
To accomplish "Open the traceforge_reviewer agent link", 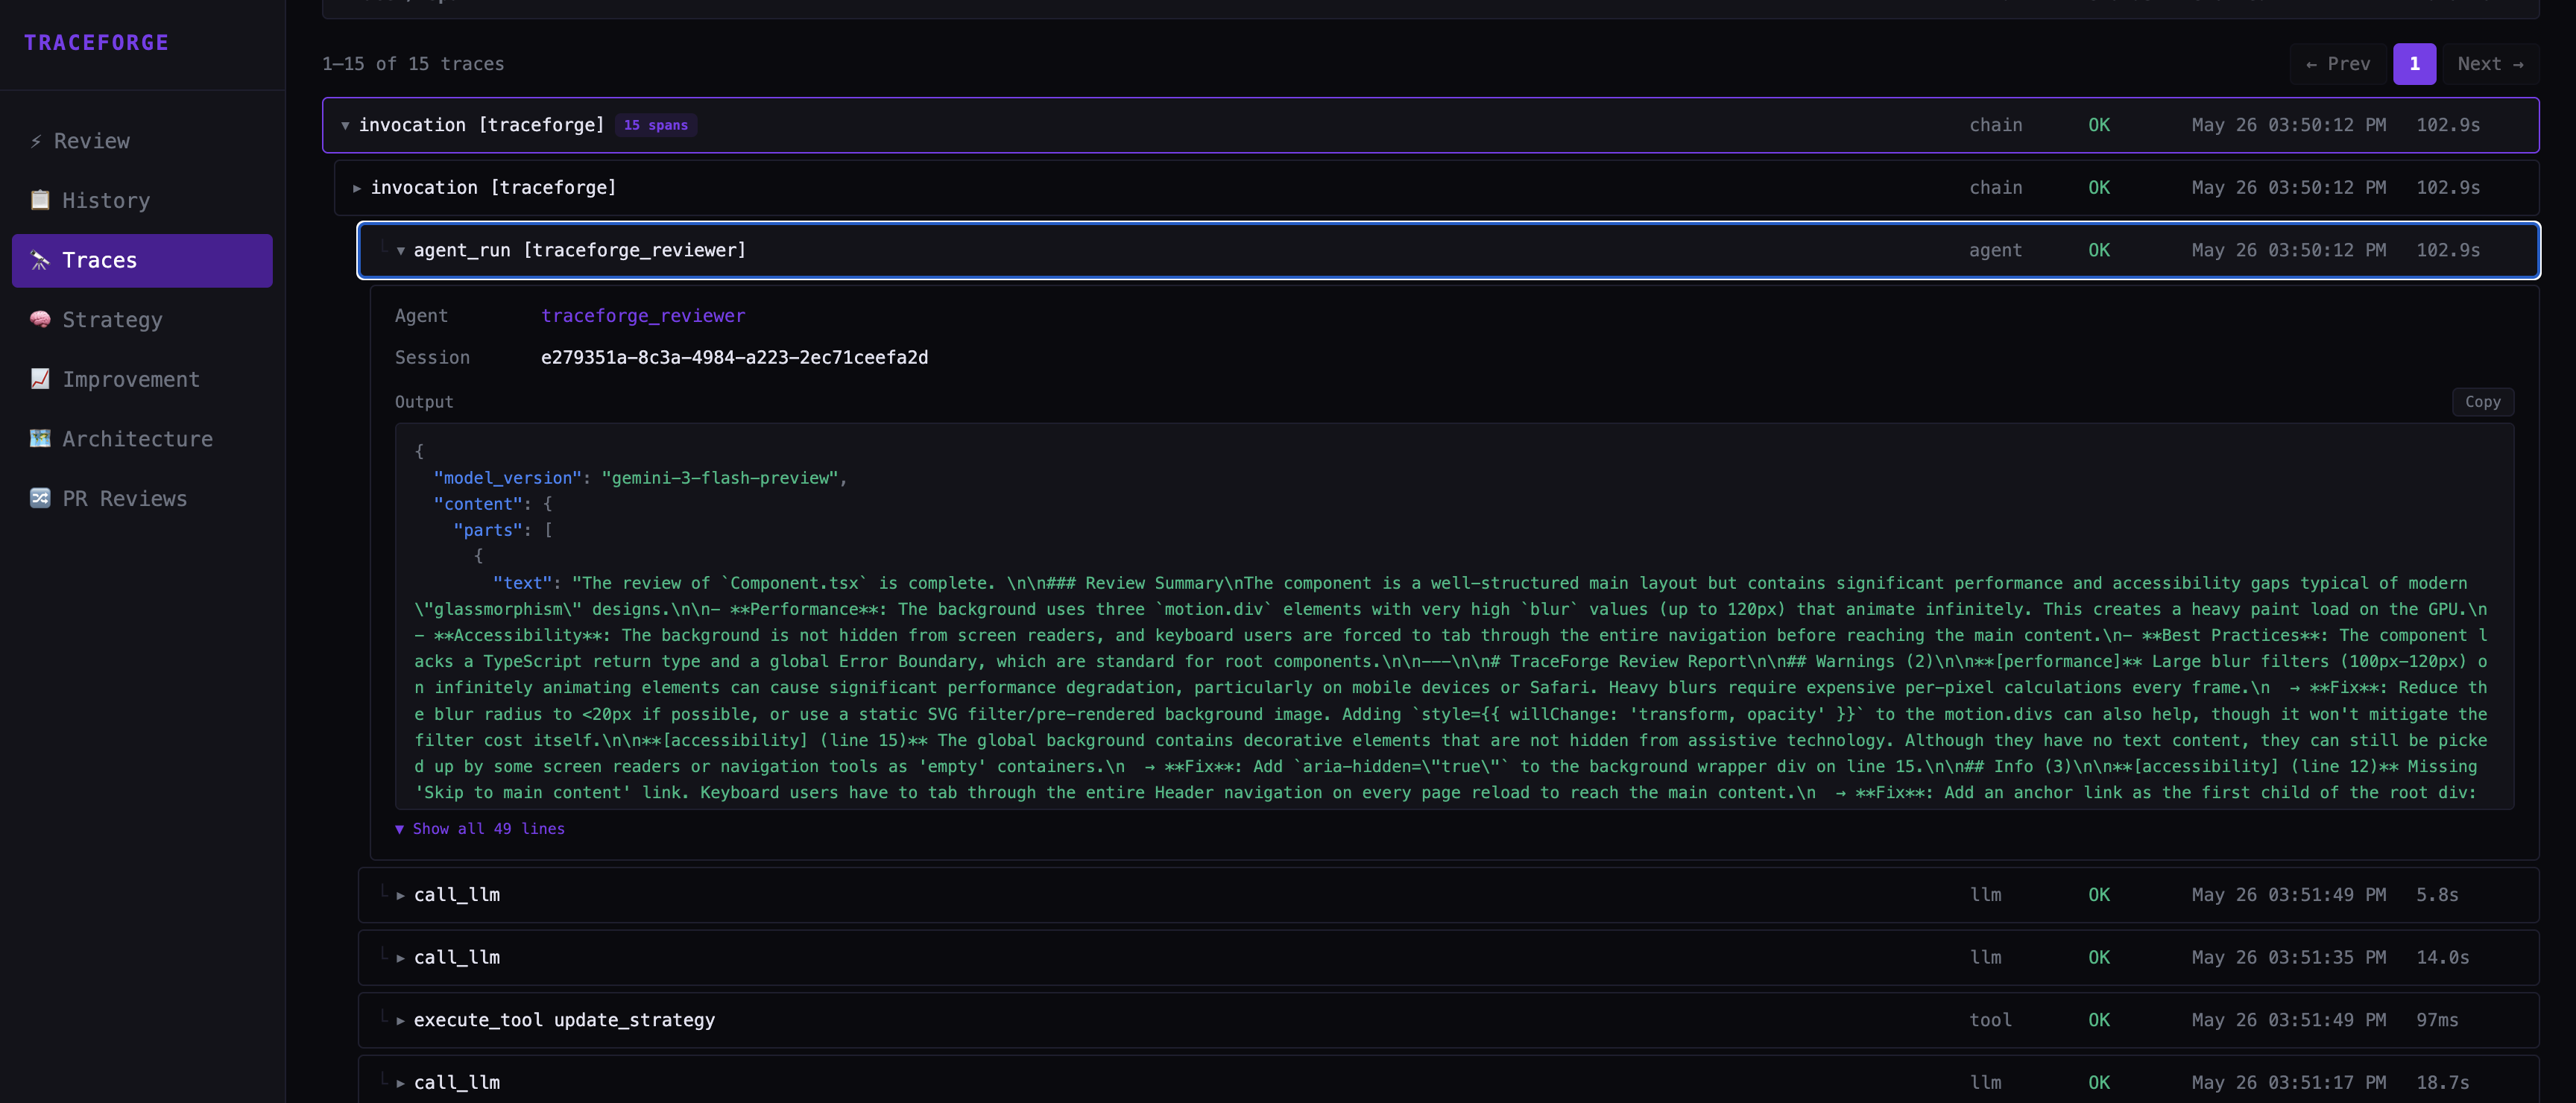I will pyautogui.click(x=643, y=316).
